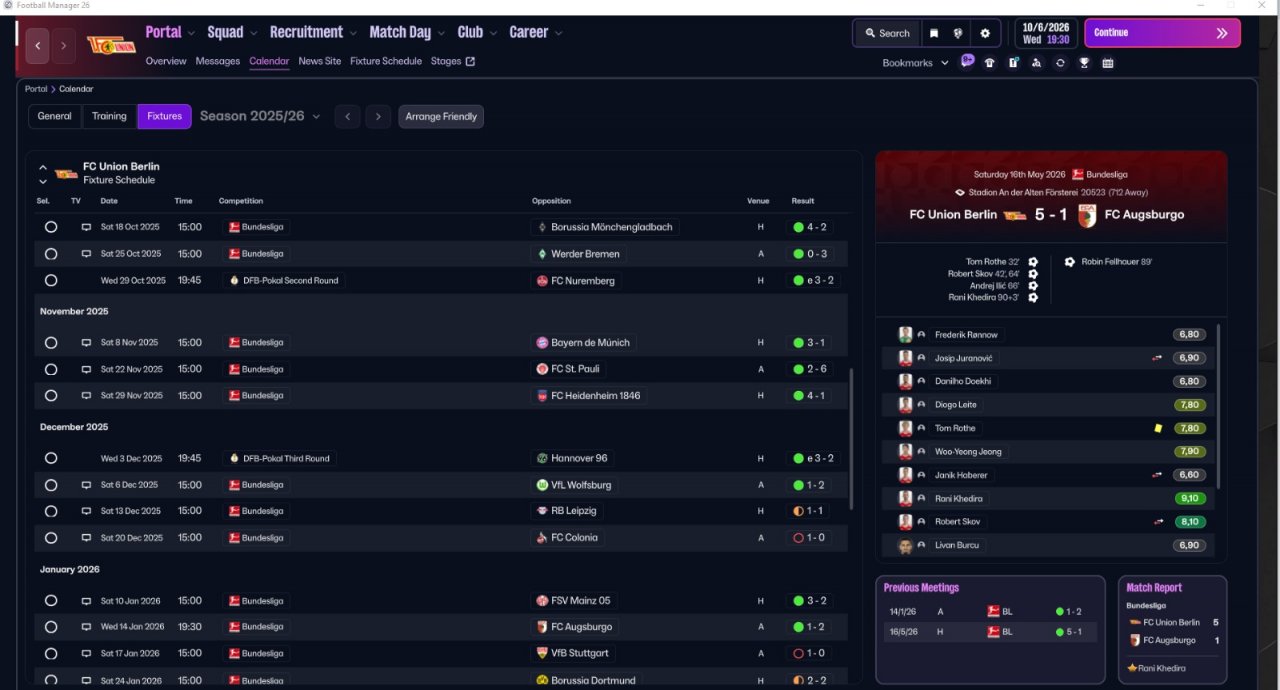Click the FC Union Berlin crest in header

111,45
